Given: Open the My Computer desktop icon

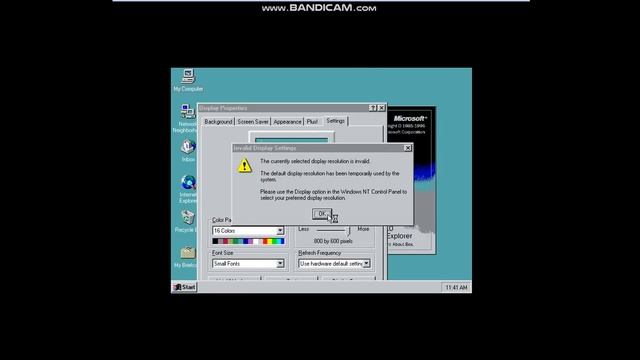Looking at the screenshot, I should coord(188,80).
